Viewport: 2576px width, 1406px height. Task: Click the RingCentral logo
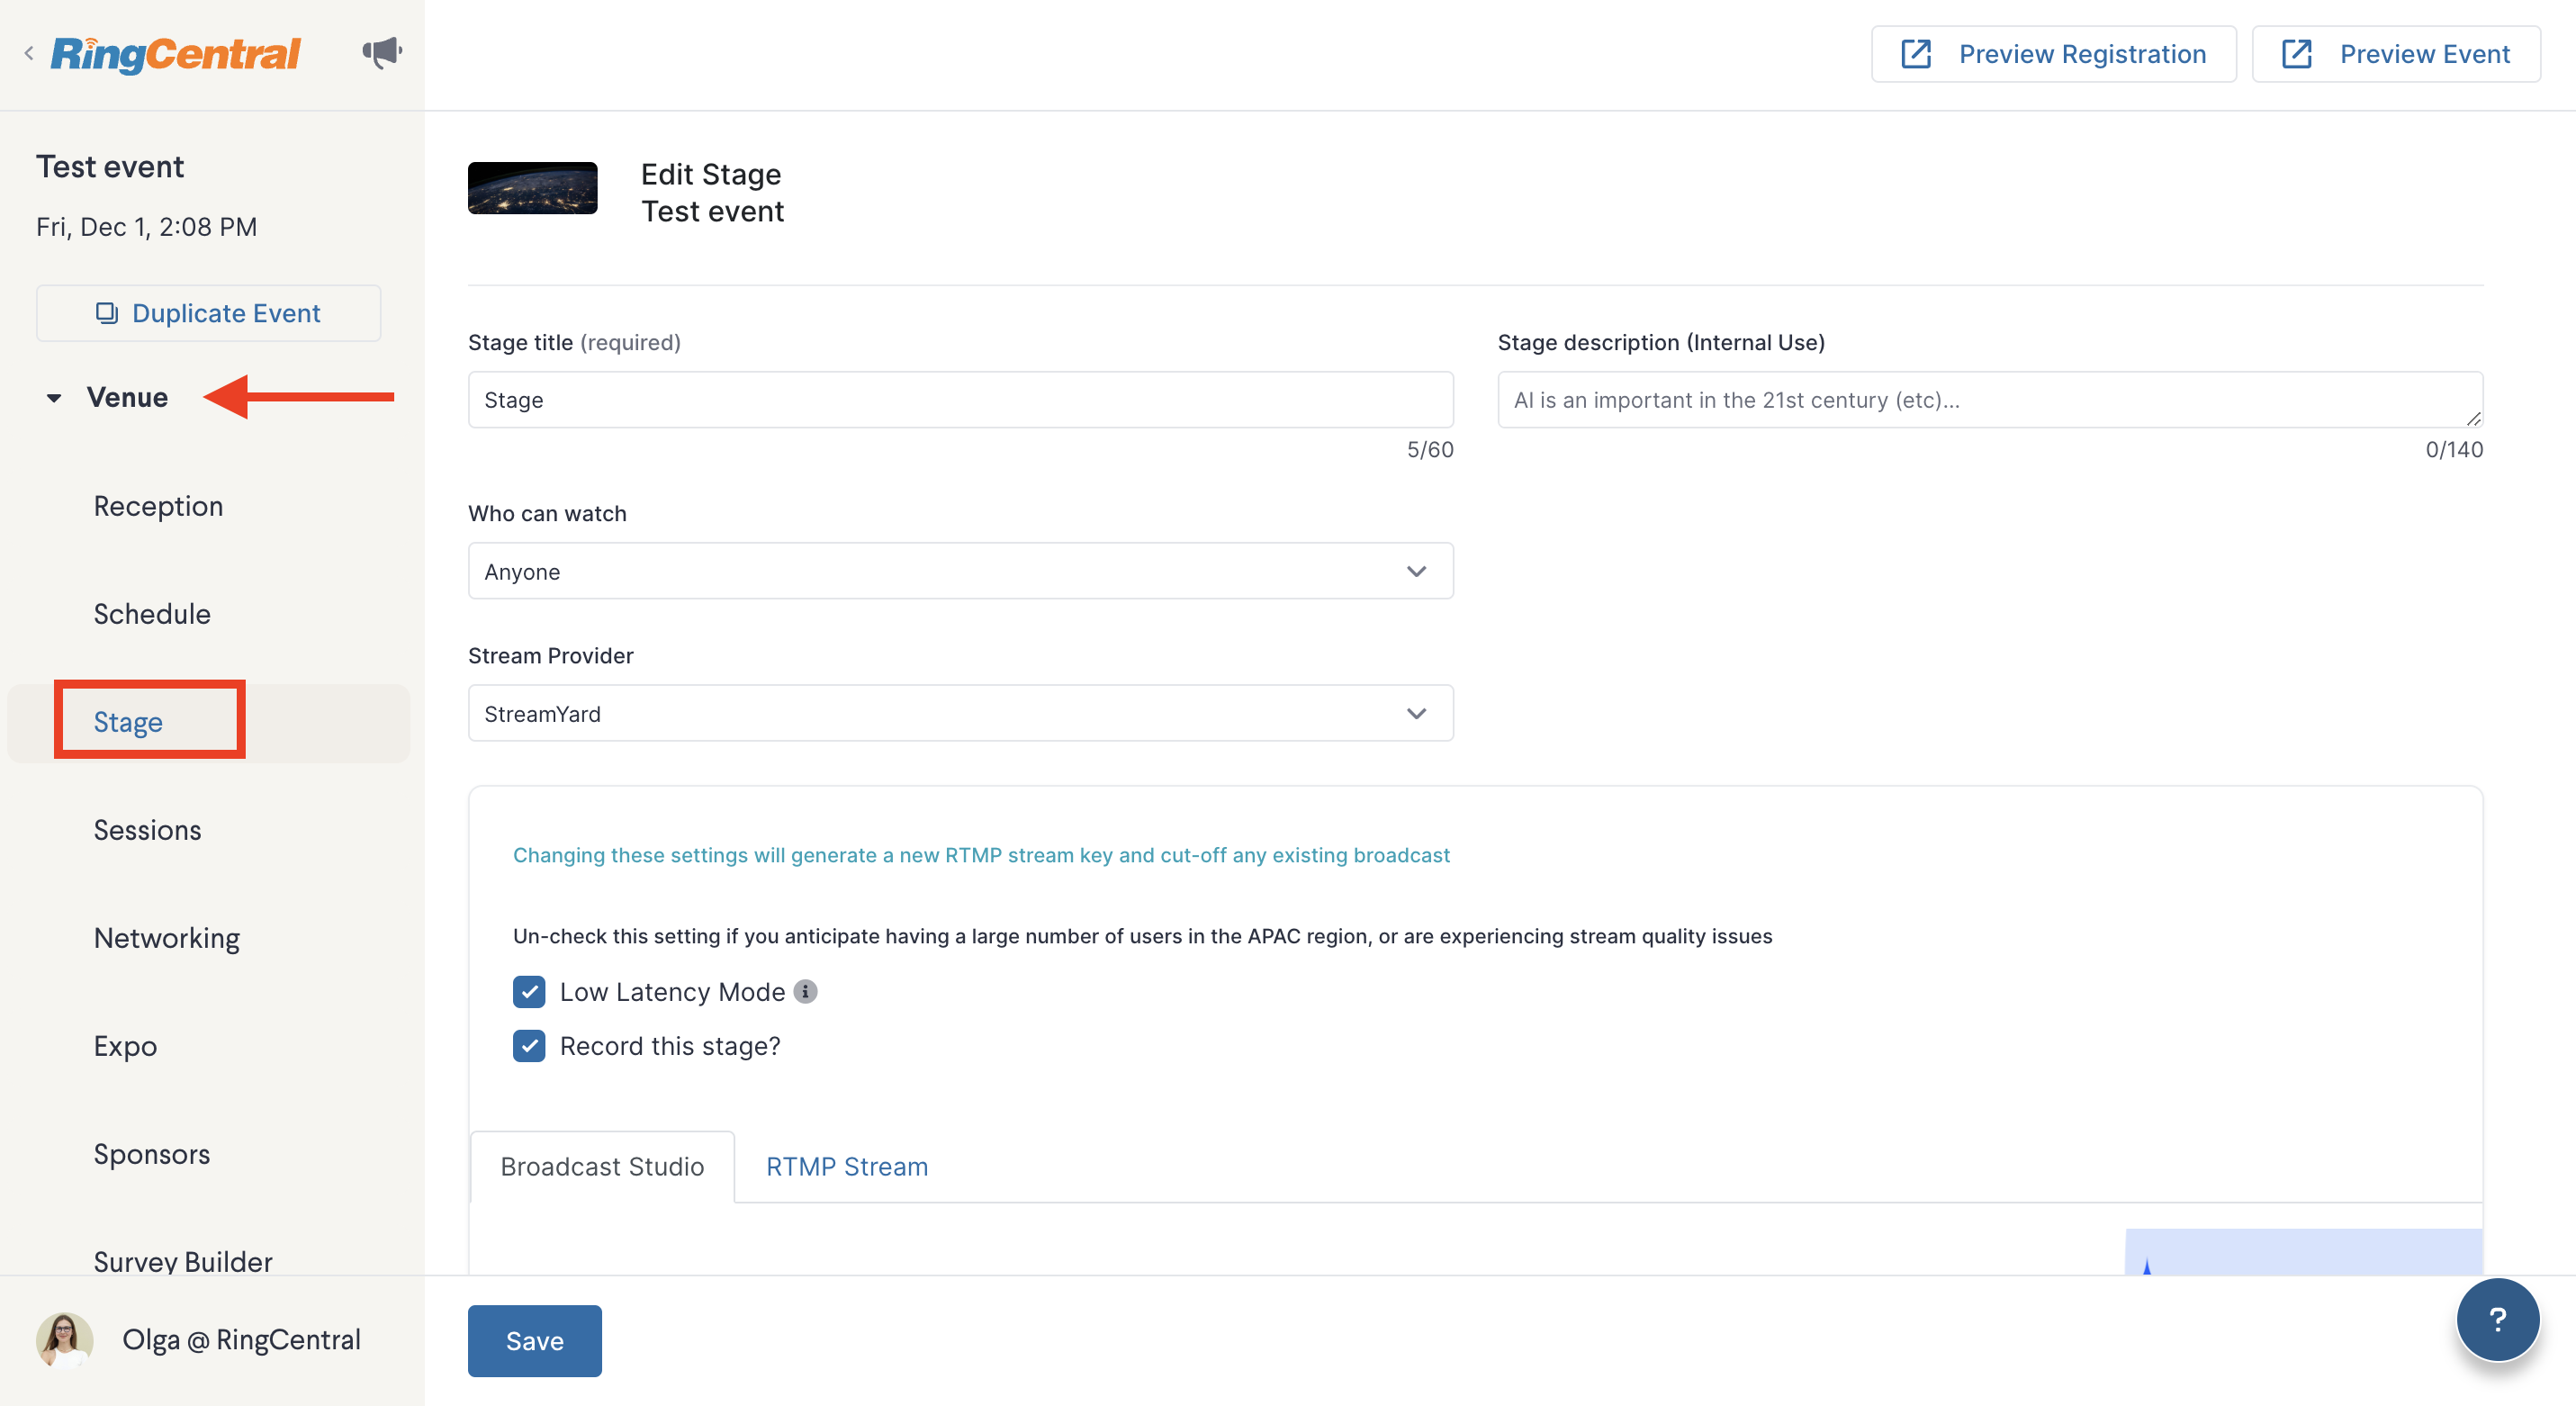(175, 54)
